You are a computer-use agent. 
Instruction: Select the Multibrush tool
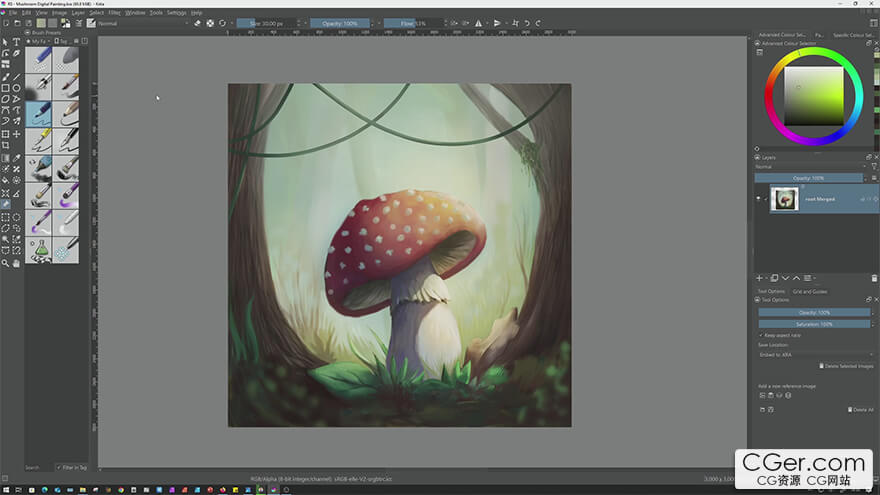16,121
